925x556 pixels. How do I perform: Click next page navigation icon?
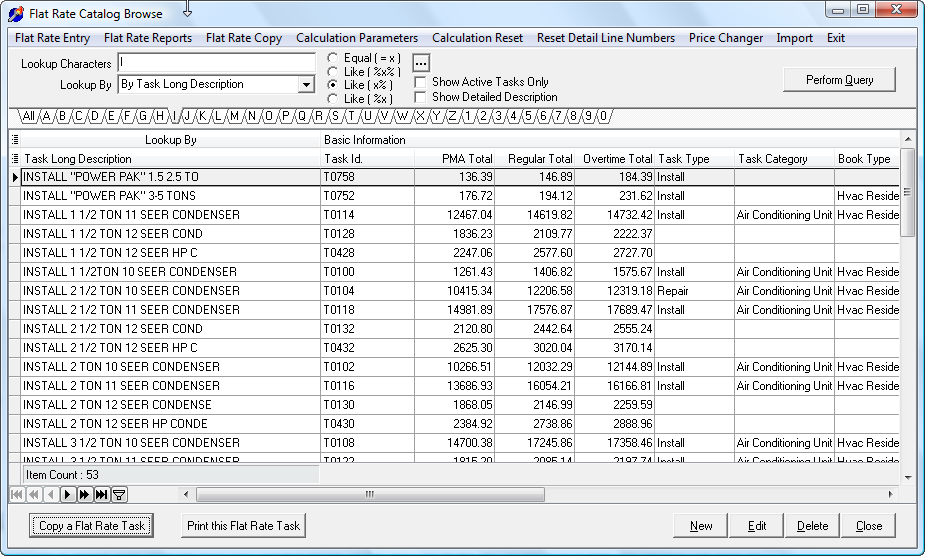click(x=85, y=495)
